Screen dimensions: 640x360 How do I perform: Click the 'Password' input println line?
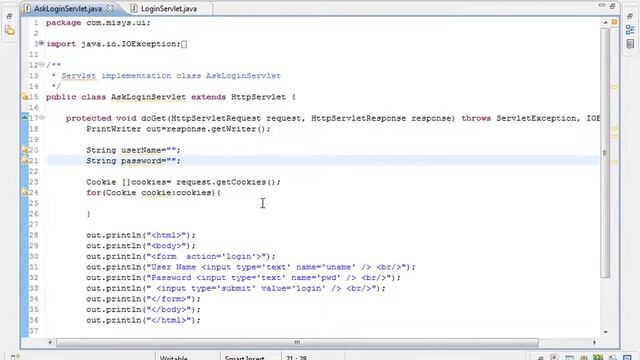tap(243, 278)
